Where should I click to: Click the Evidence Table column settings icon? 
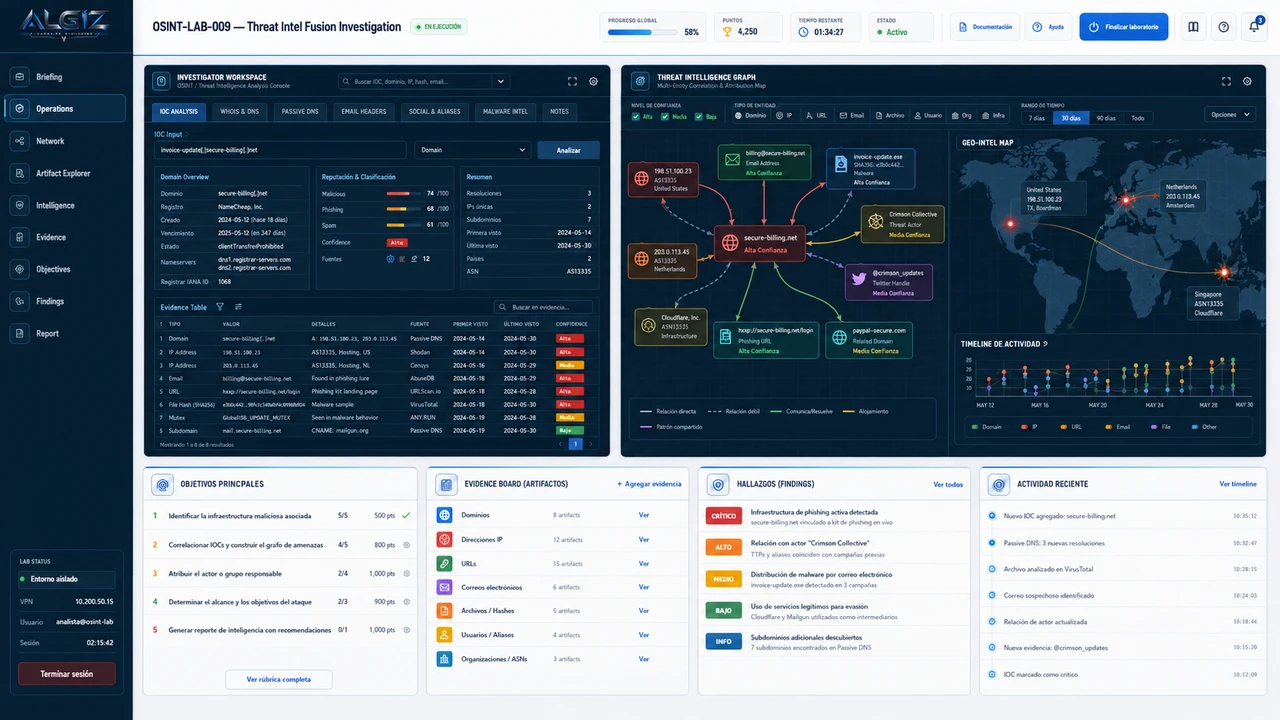coord(238,307)
